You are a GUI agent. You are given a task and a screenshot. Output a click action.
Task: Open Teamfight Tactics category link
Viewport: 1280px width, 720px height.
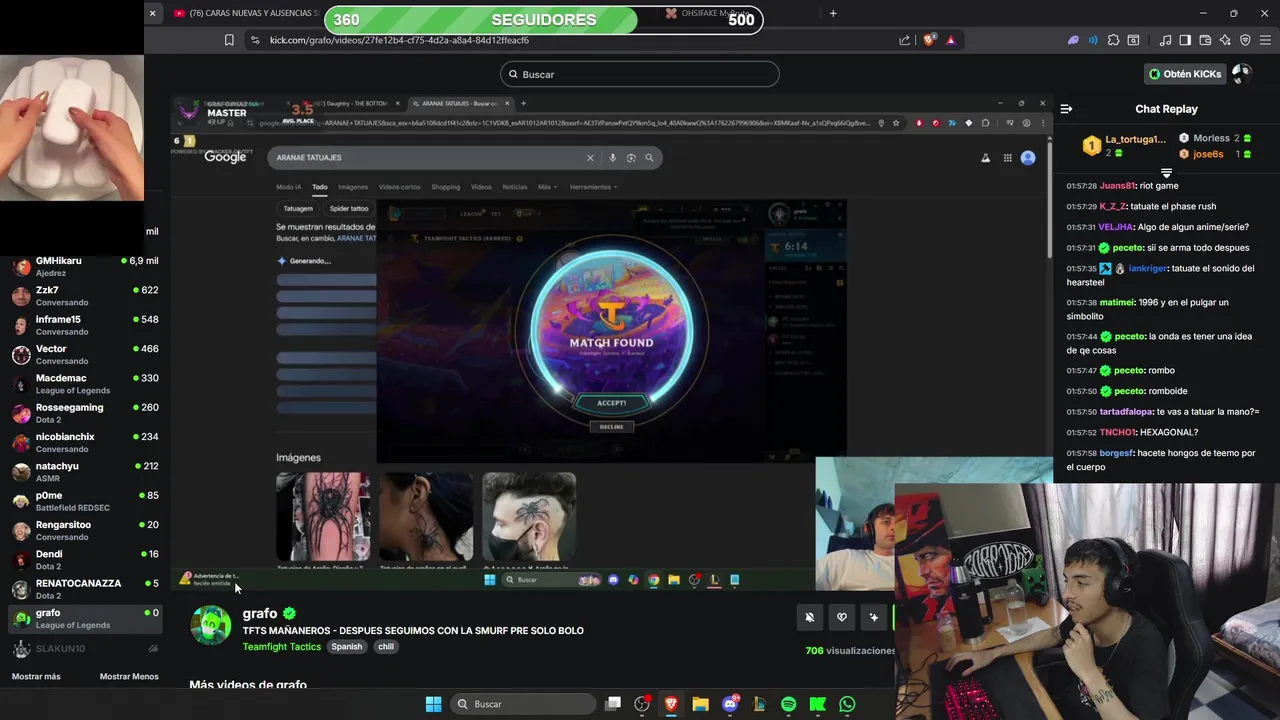pyautogui.click(x=282, y=647)
